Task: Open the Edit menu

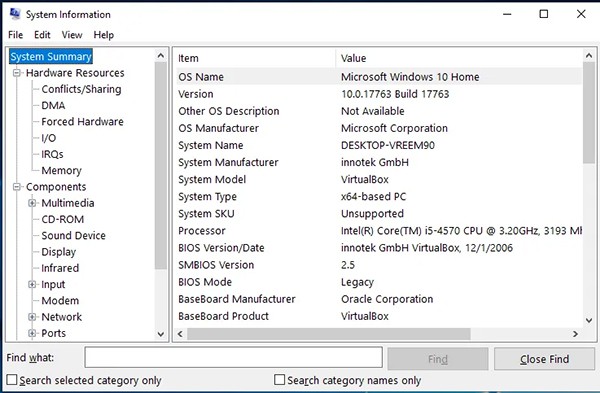Action: [42, 35]
